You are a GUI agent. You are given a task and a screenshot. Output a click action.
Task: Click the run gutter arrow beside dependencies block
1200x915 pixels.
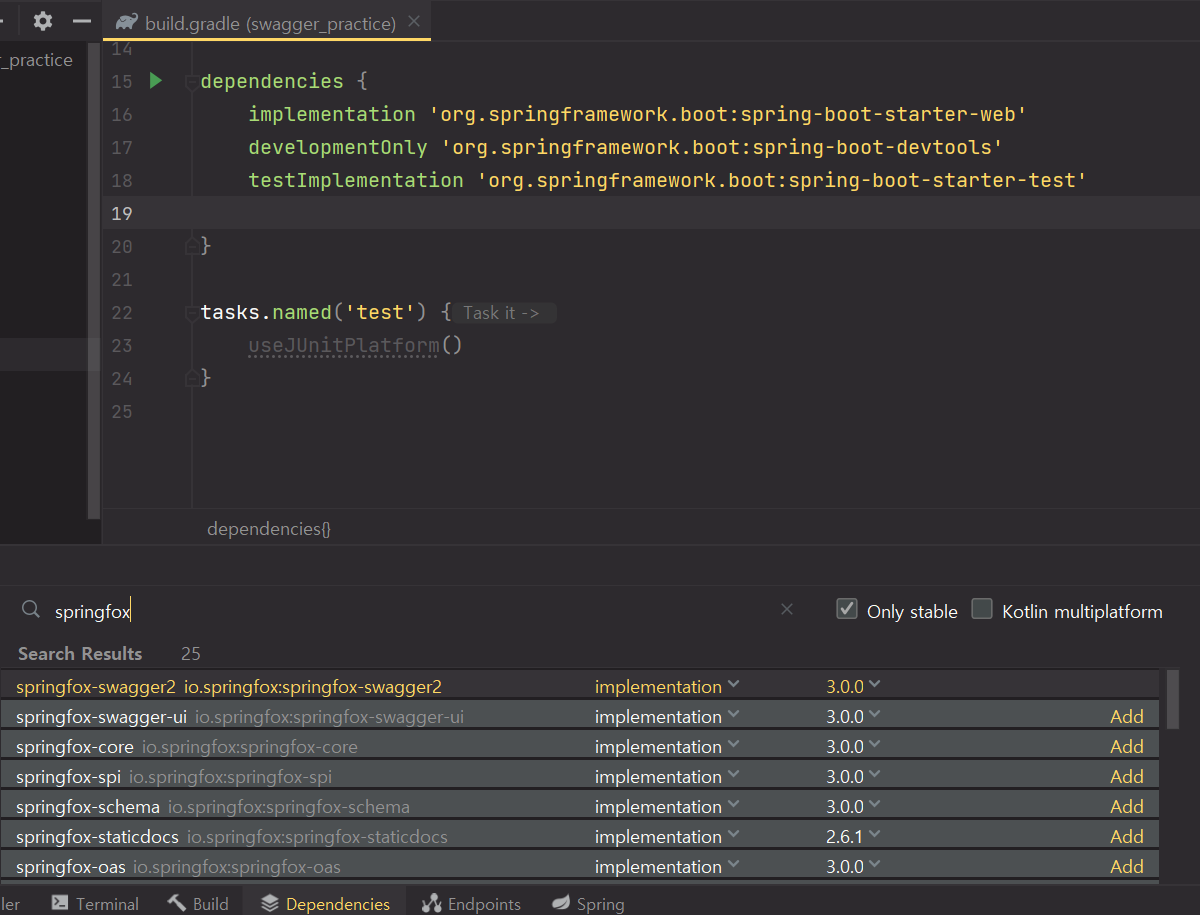click(155, 81)
